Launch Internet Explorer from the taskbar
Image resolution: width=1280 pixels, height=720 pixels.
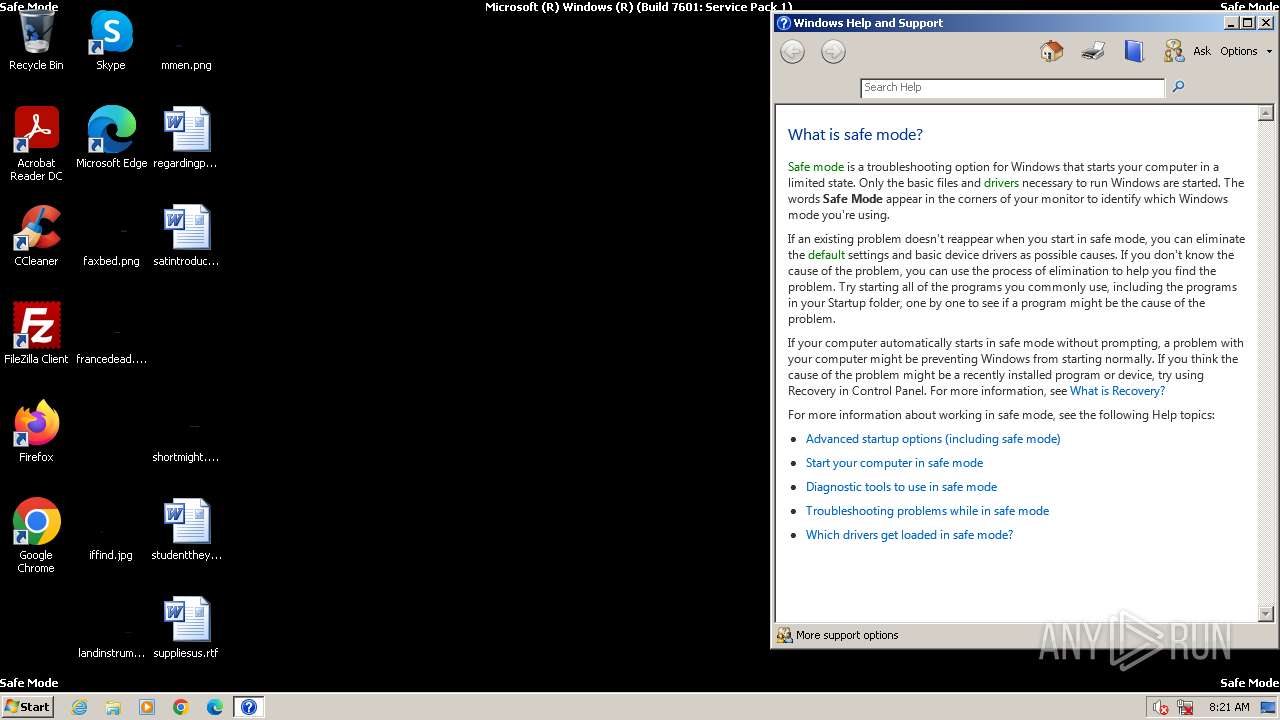[x=79, y=707]
